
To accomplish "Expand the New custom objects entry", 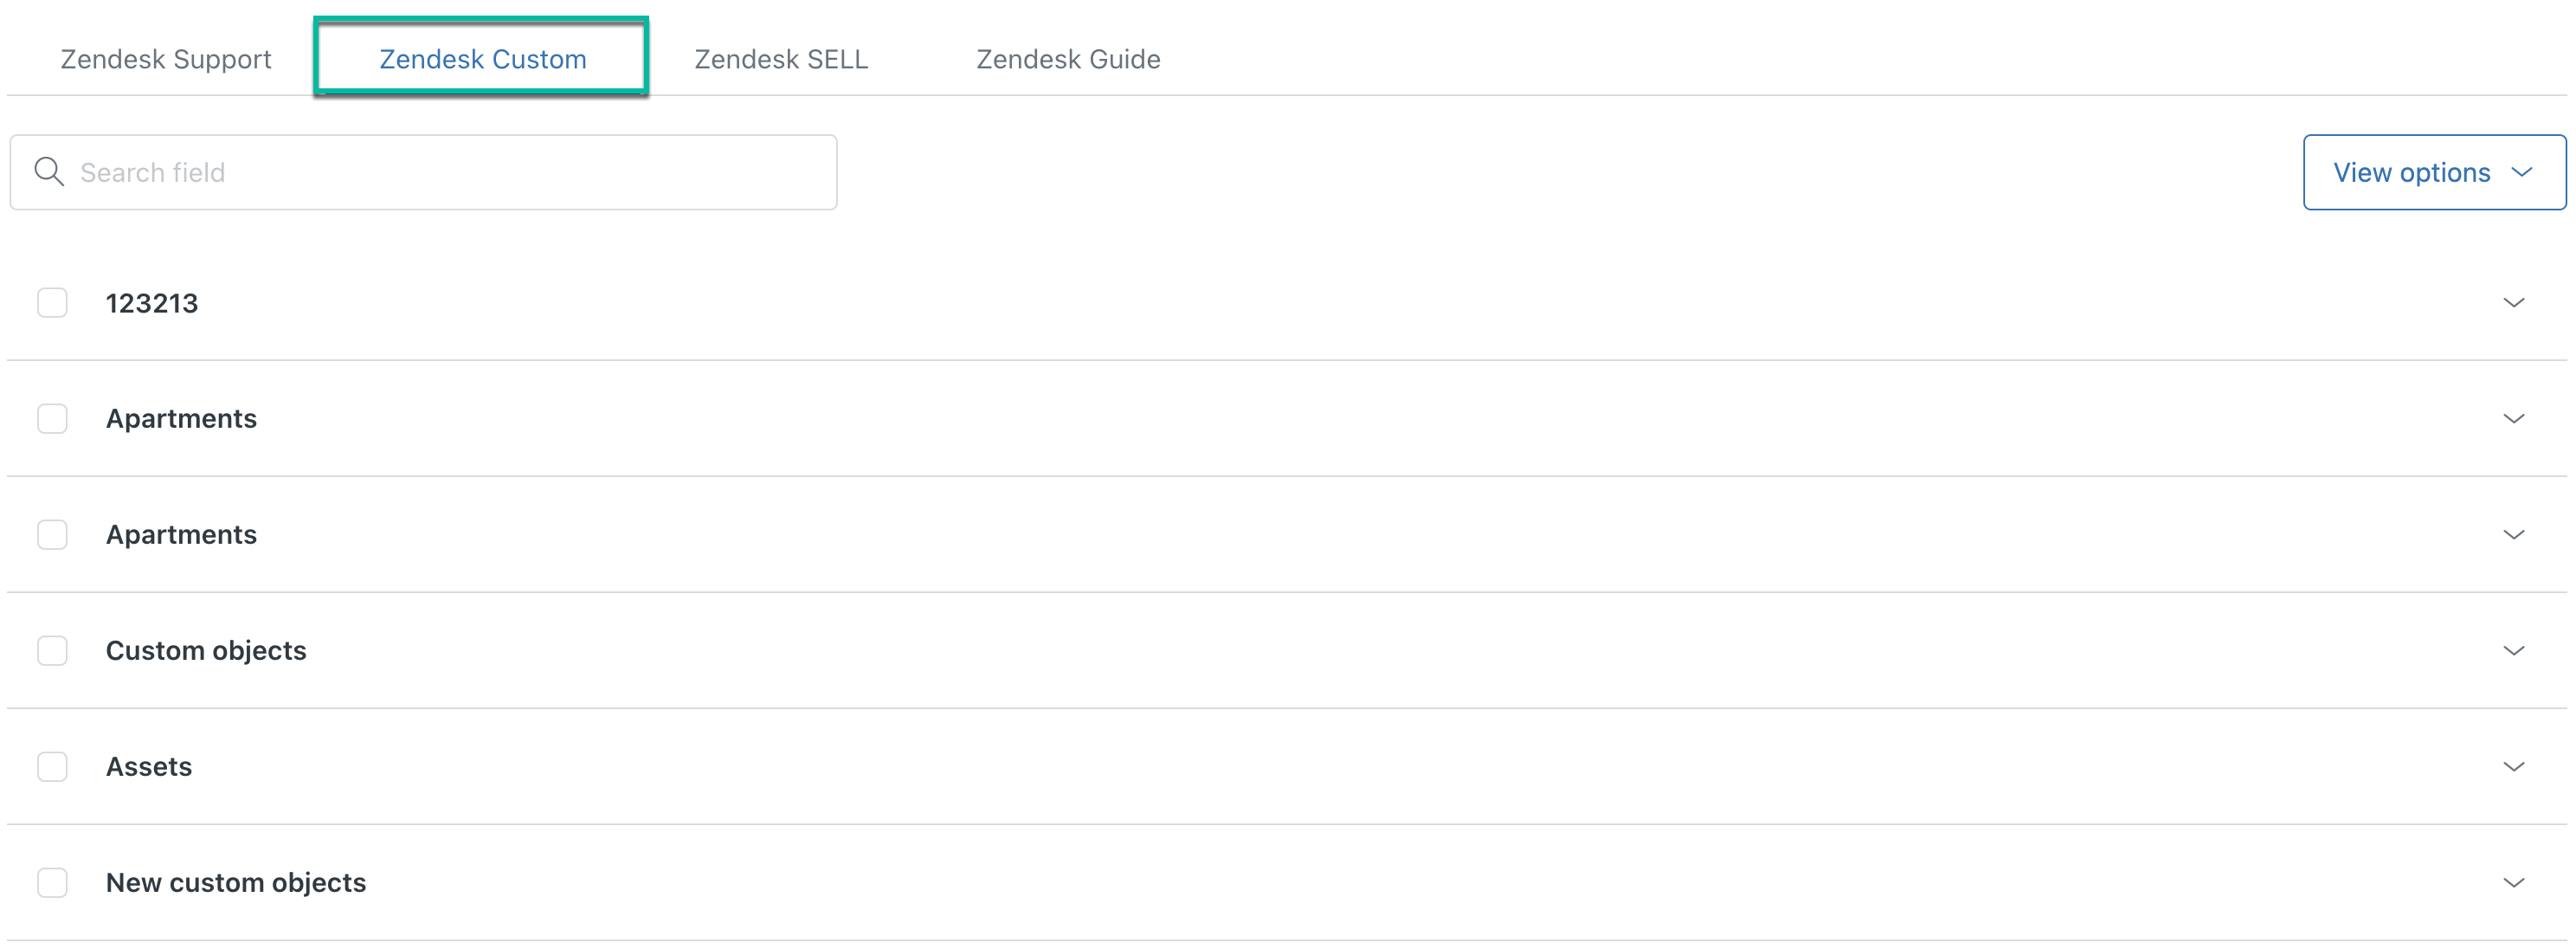I will tap(2515, 882).
